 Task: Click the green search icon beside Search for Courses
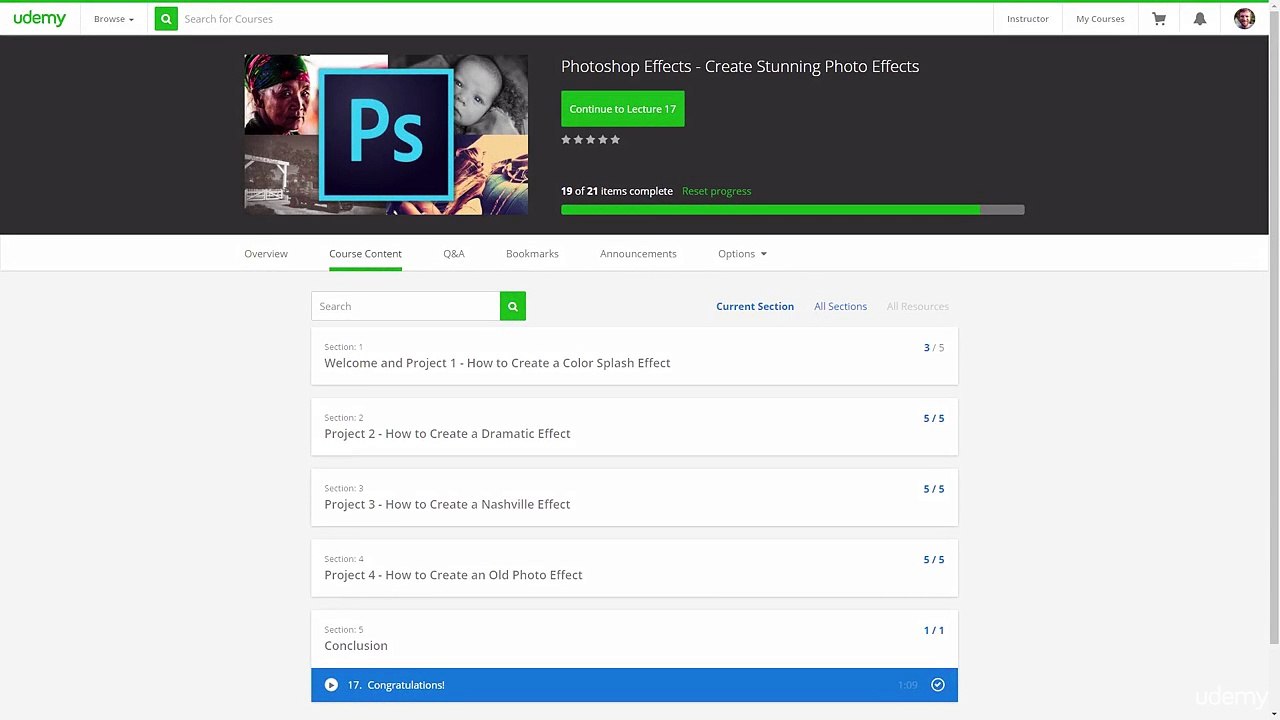[166, 19]
